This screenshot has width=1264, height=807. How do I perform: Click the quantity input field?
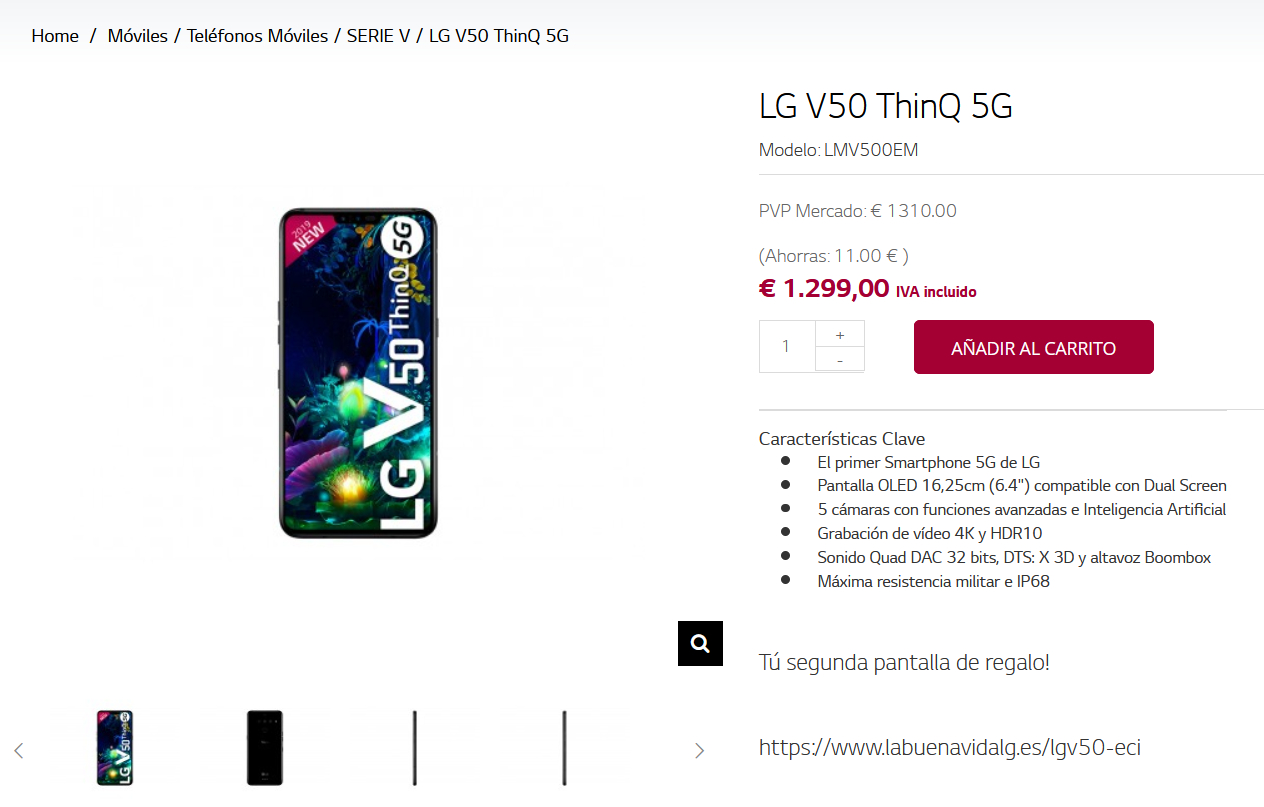point(787,346)
